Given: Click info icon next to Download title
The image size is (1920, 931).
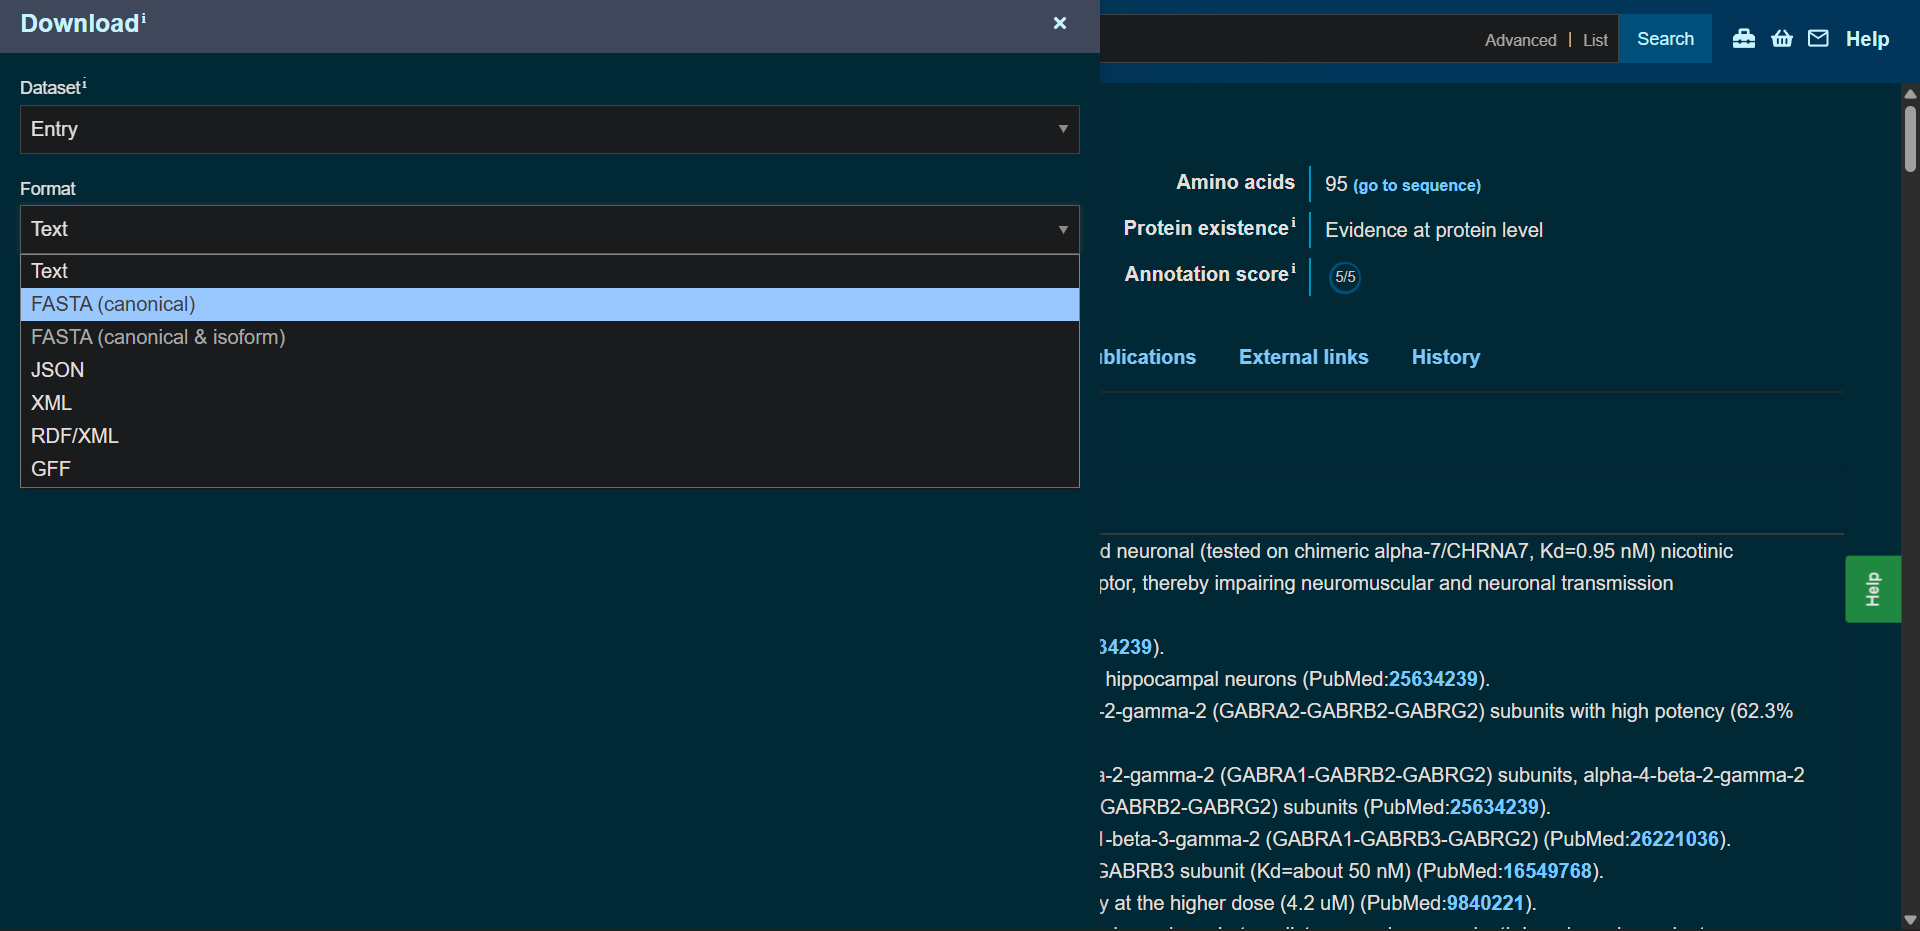Looking at the screenshot, I should 144,18.
